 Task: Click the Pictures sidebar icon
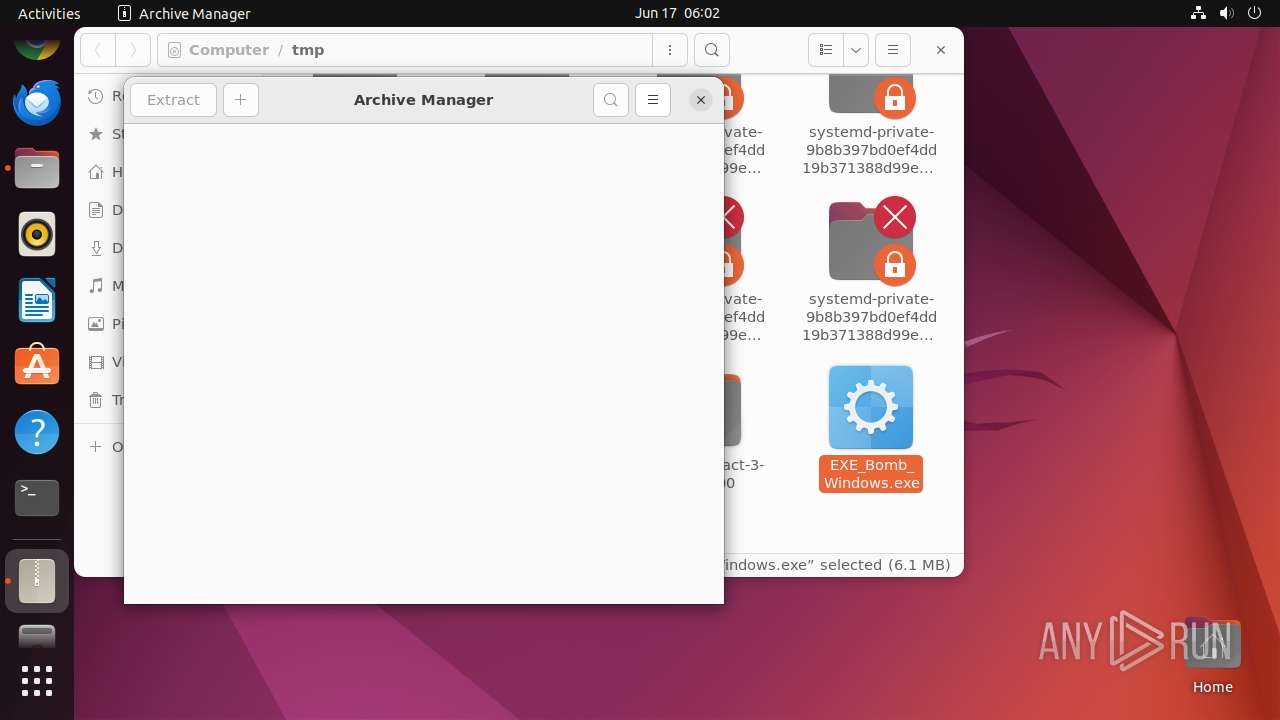[x=96, y=324]
